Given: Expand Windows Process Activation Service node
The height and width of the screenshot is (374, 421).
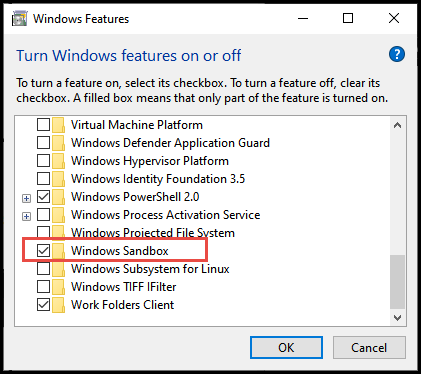Looking at the screenshot, I should [x=26, y=217].
